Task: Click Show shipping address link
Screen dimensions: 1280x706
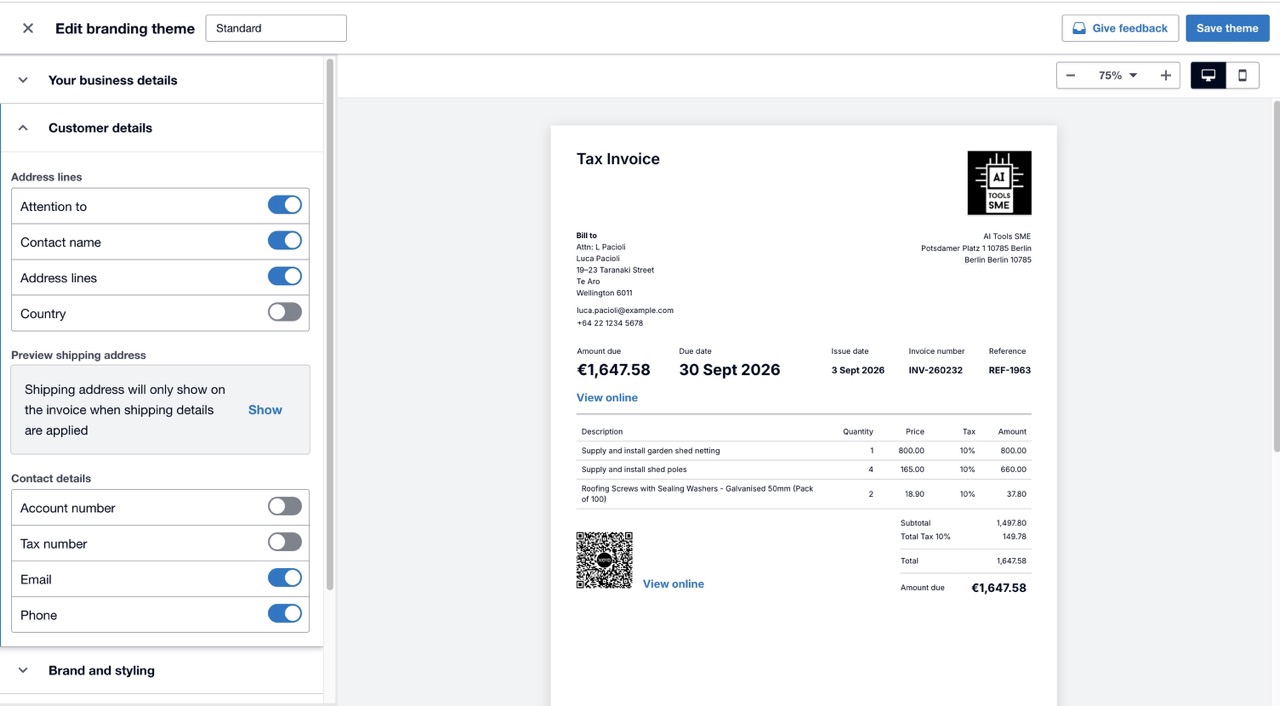Action: pos(265,410)
